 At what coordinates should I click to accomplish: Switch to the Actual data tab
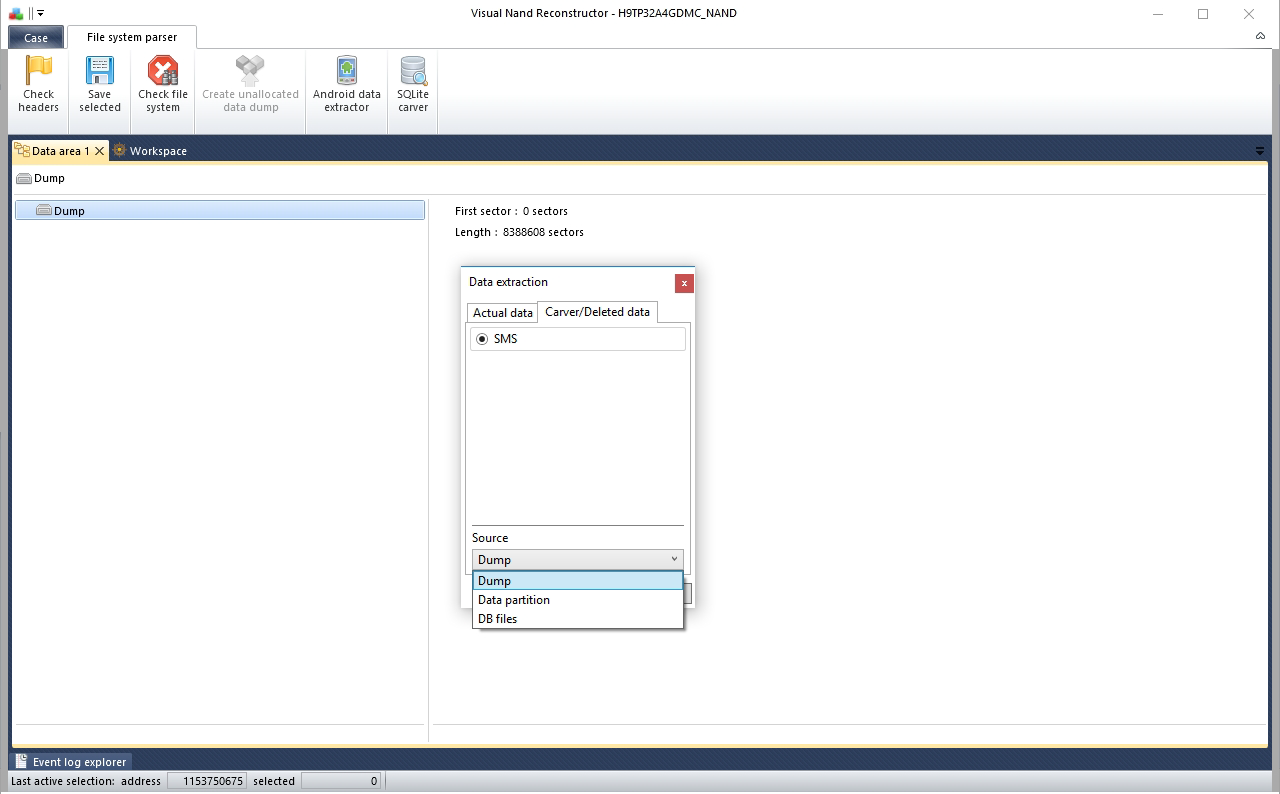point(502,313)
